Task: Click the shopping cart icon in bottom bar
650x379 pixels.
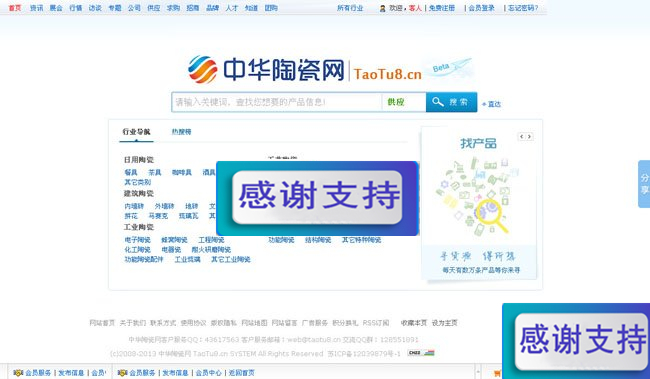Action: point(497,373)
